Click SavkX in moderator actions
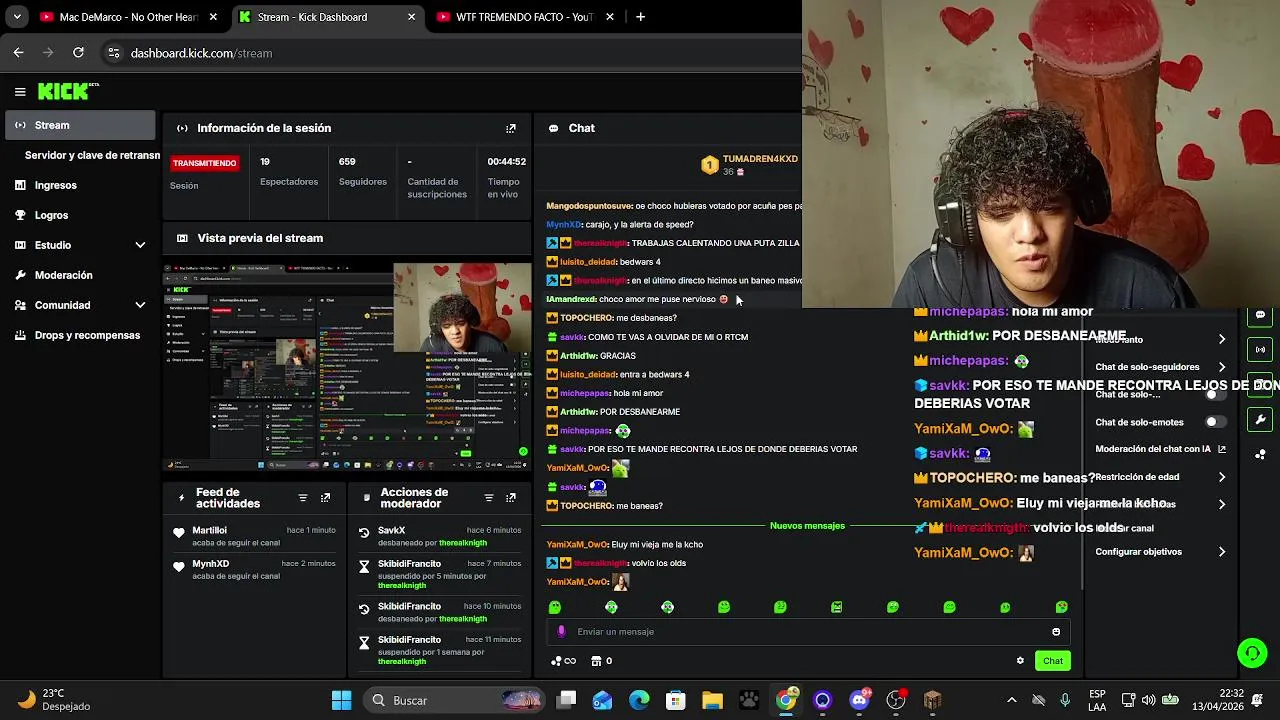 pos(391,530)
